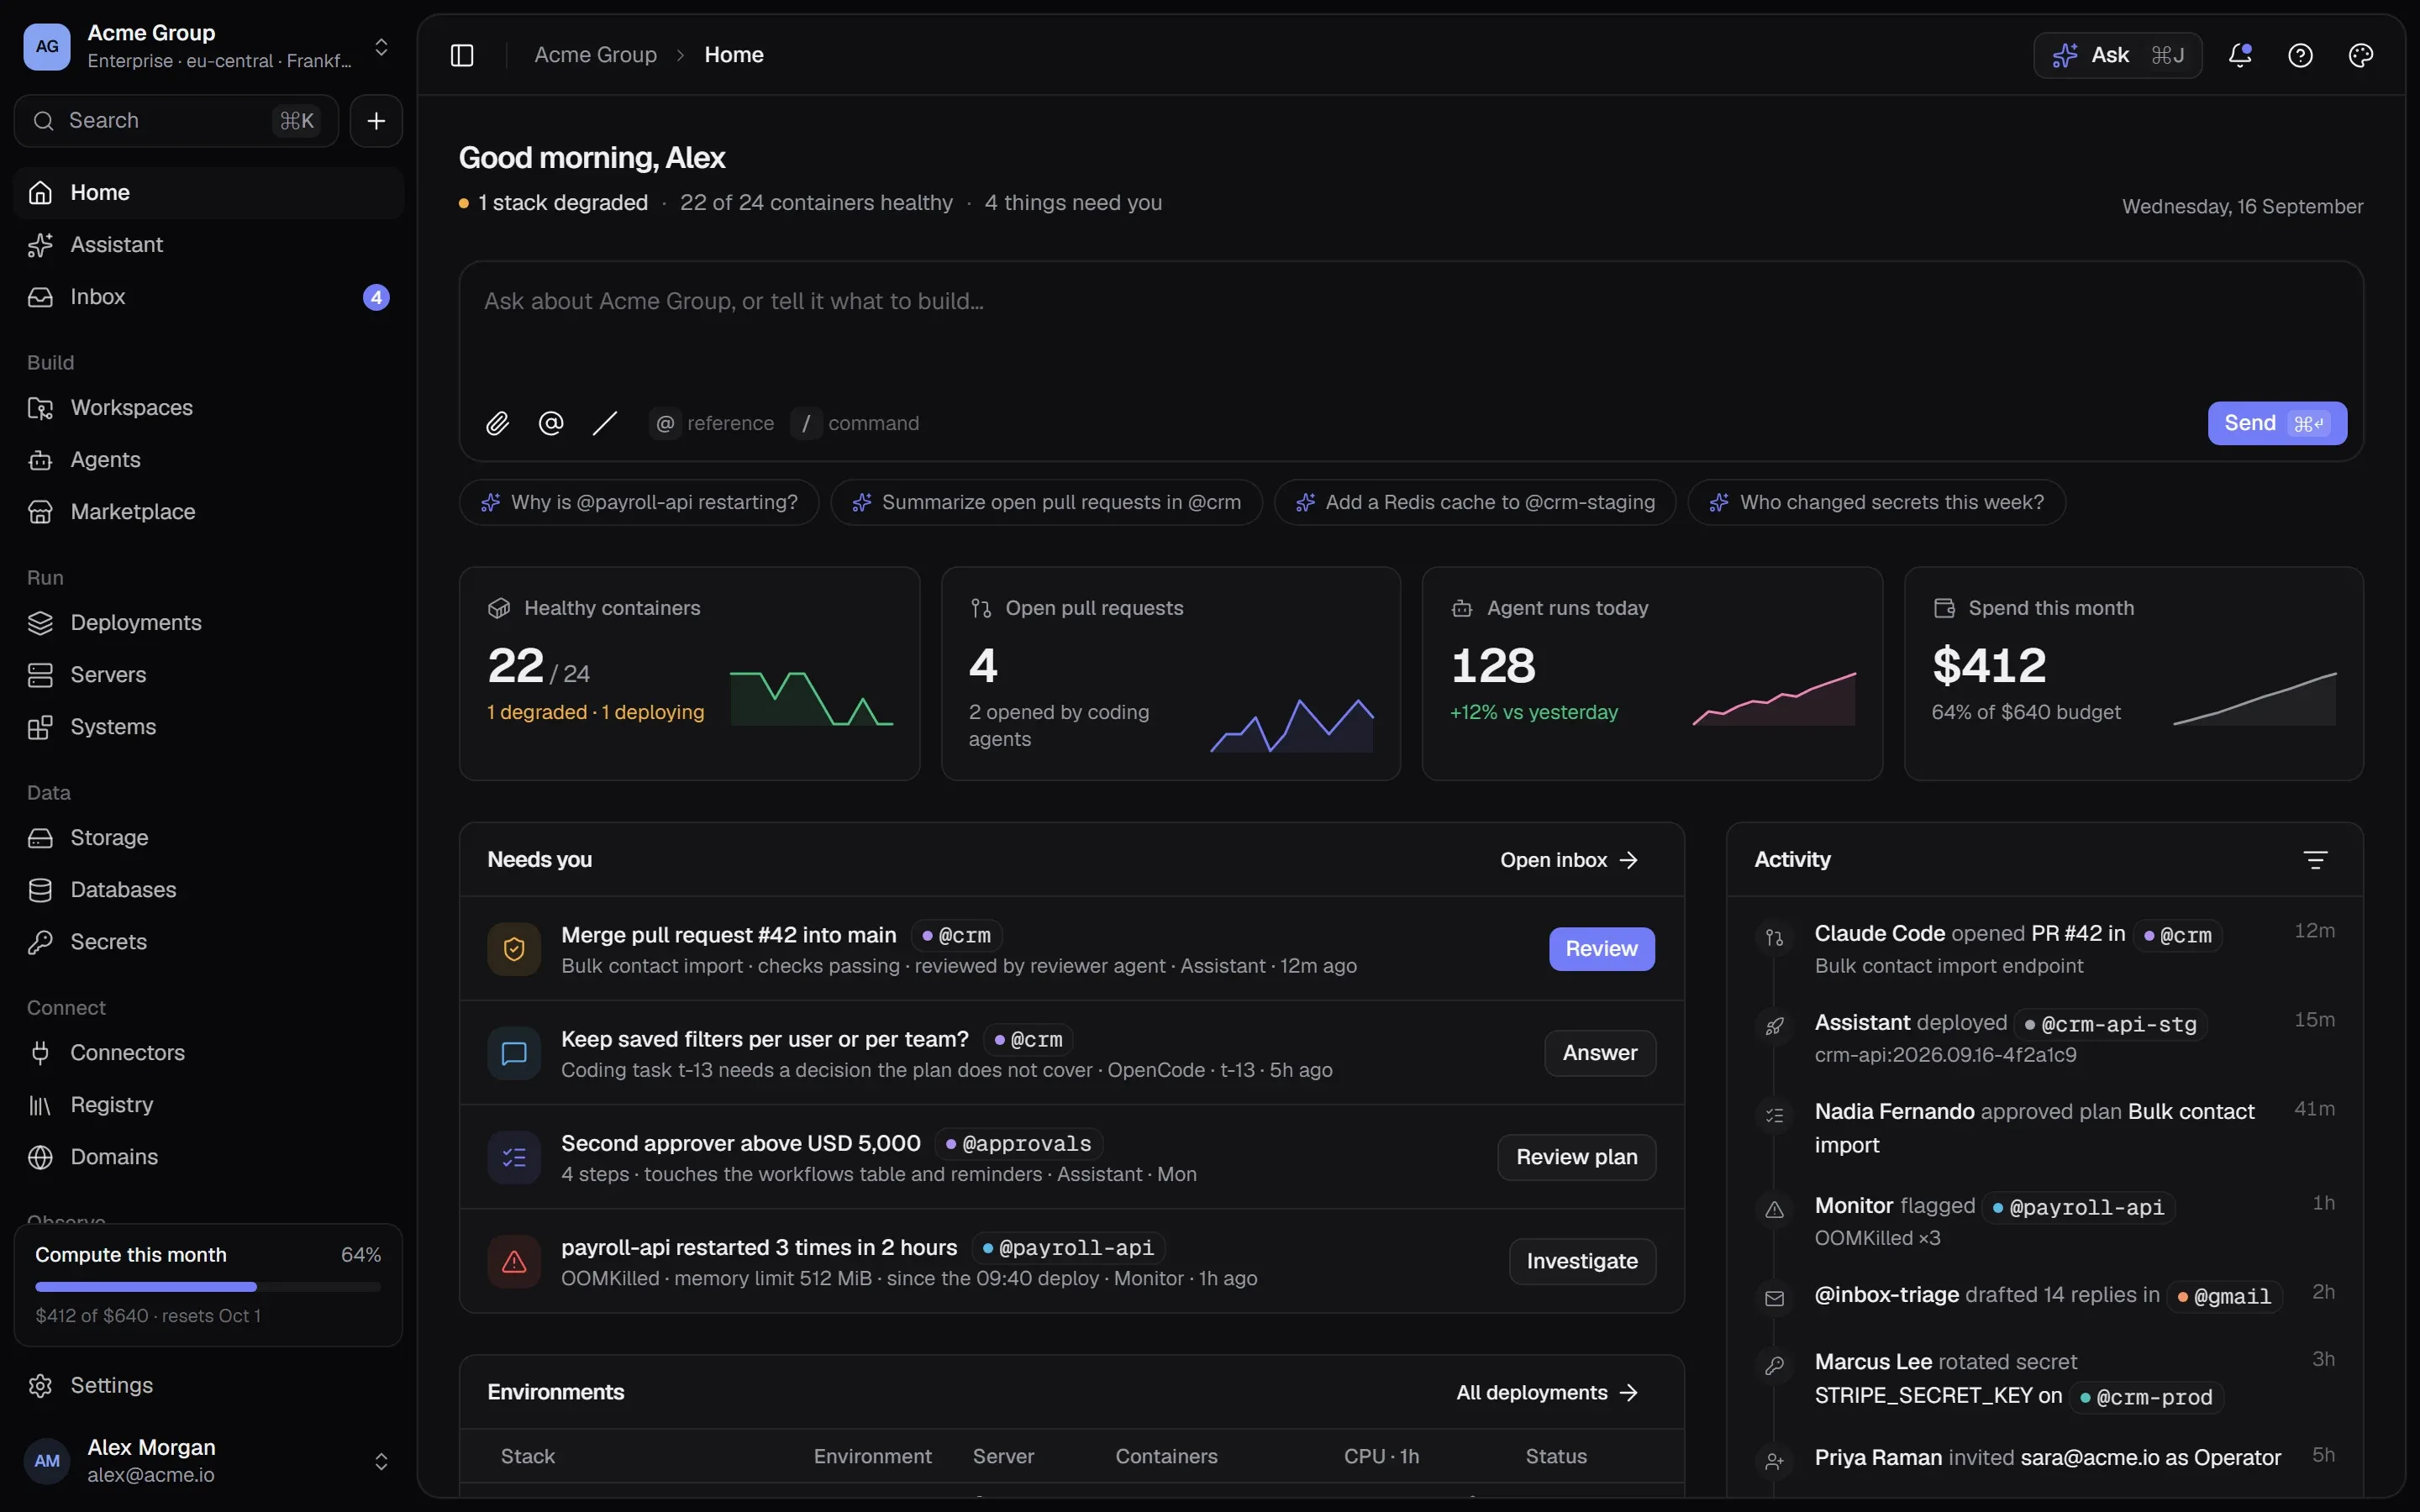
Task: Click the Send button
Action: (2277, 423)
